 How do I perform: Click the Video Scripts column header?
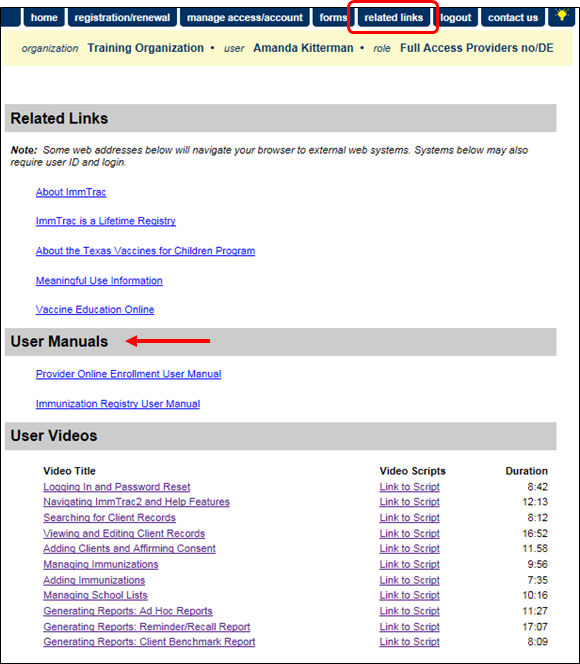pyautogui.click(x=412, y=471)
